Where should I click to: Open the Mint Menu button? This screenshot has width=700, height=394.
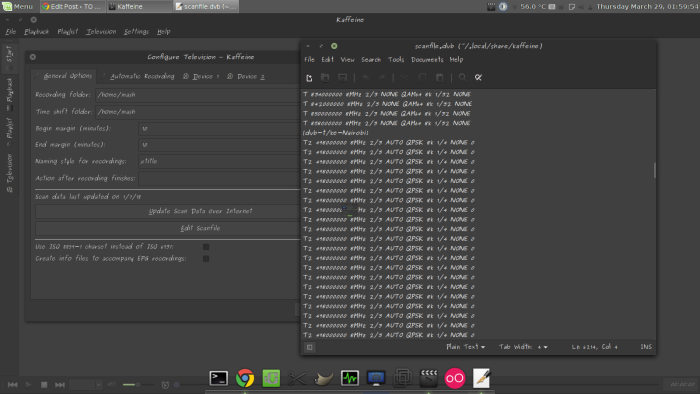pos(18,6)
